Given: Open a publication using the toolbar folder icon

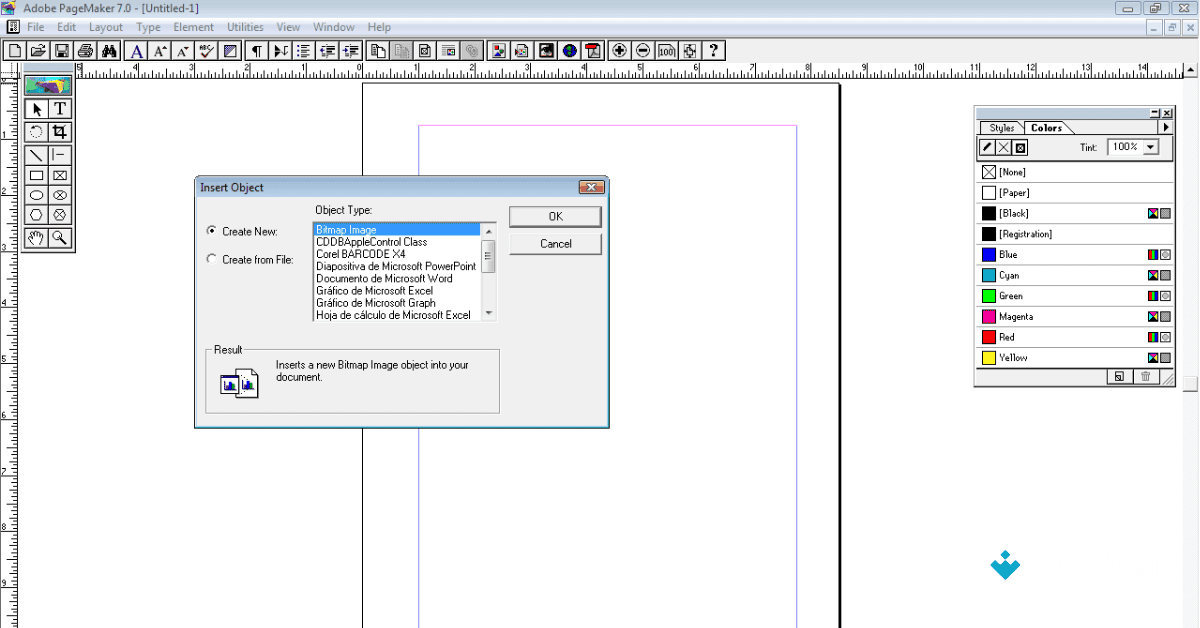Looking at the screenshot, I should pos(37,50).
